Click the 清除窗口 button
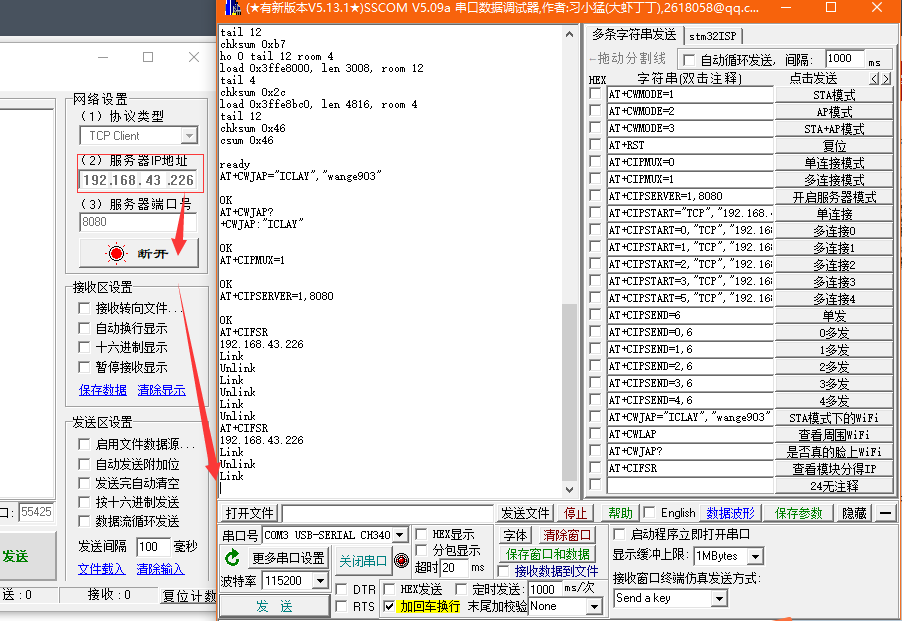This screenshot has height=621, width=902. point(567,535)
